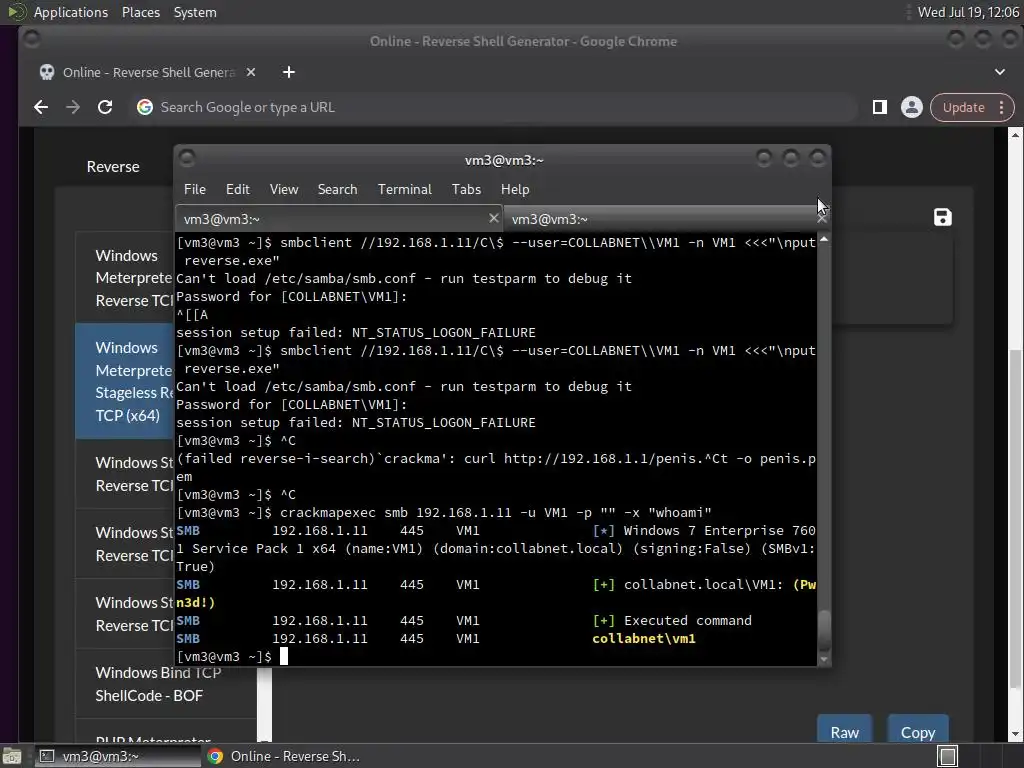Go back in Chrome history

pos(41,107)
